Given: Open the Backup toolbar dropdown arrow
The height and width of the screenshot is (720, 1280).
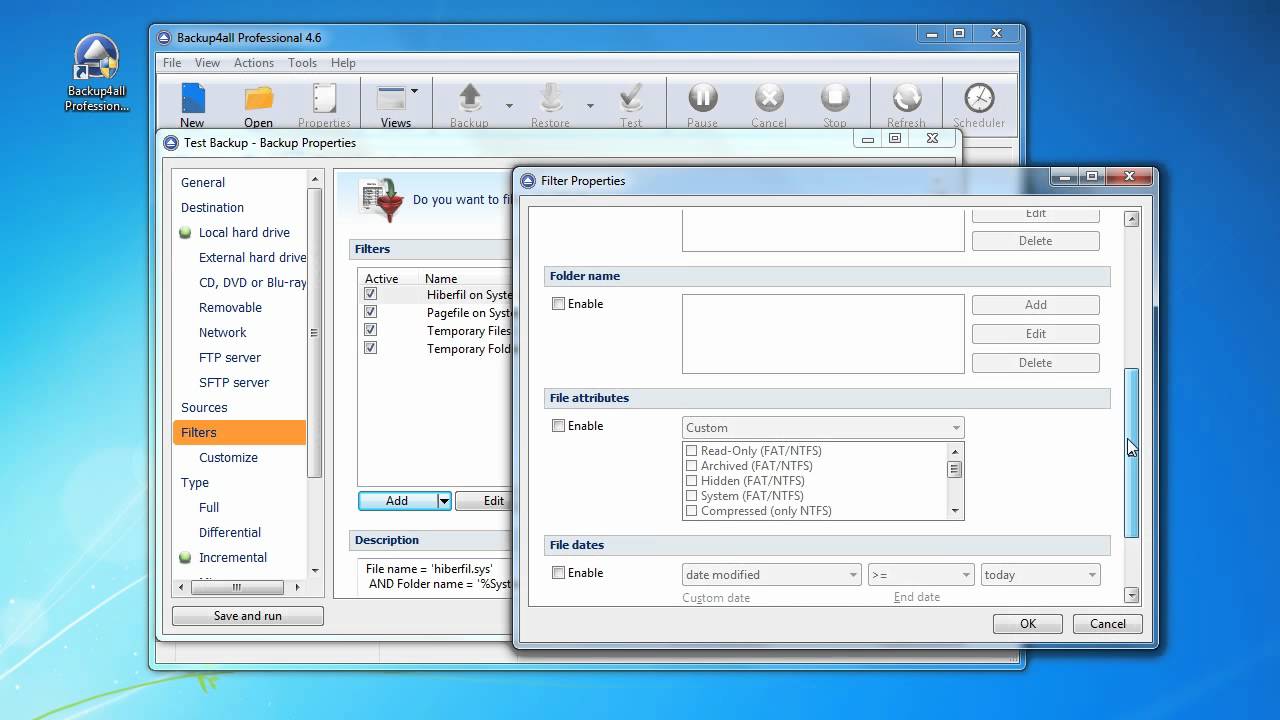Looking at the screenshot, I should coord(509,105).
